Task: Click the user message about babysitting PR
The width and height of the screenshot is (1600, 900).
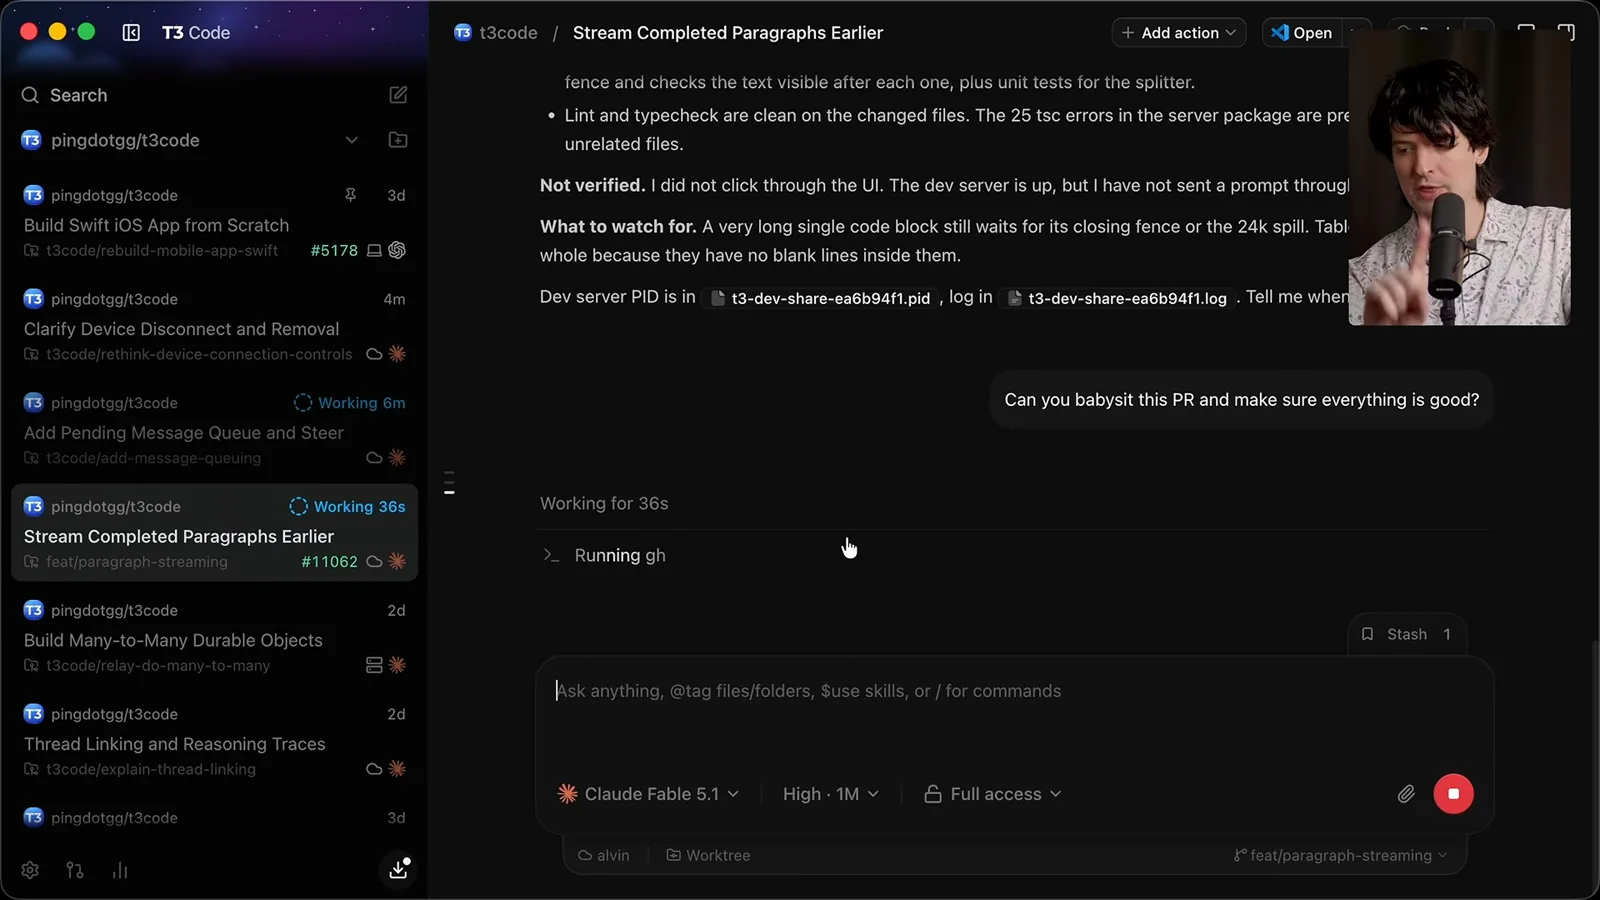Action: click(x=1241, y=400)
